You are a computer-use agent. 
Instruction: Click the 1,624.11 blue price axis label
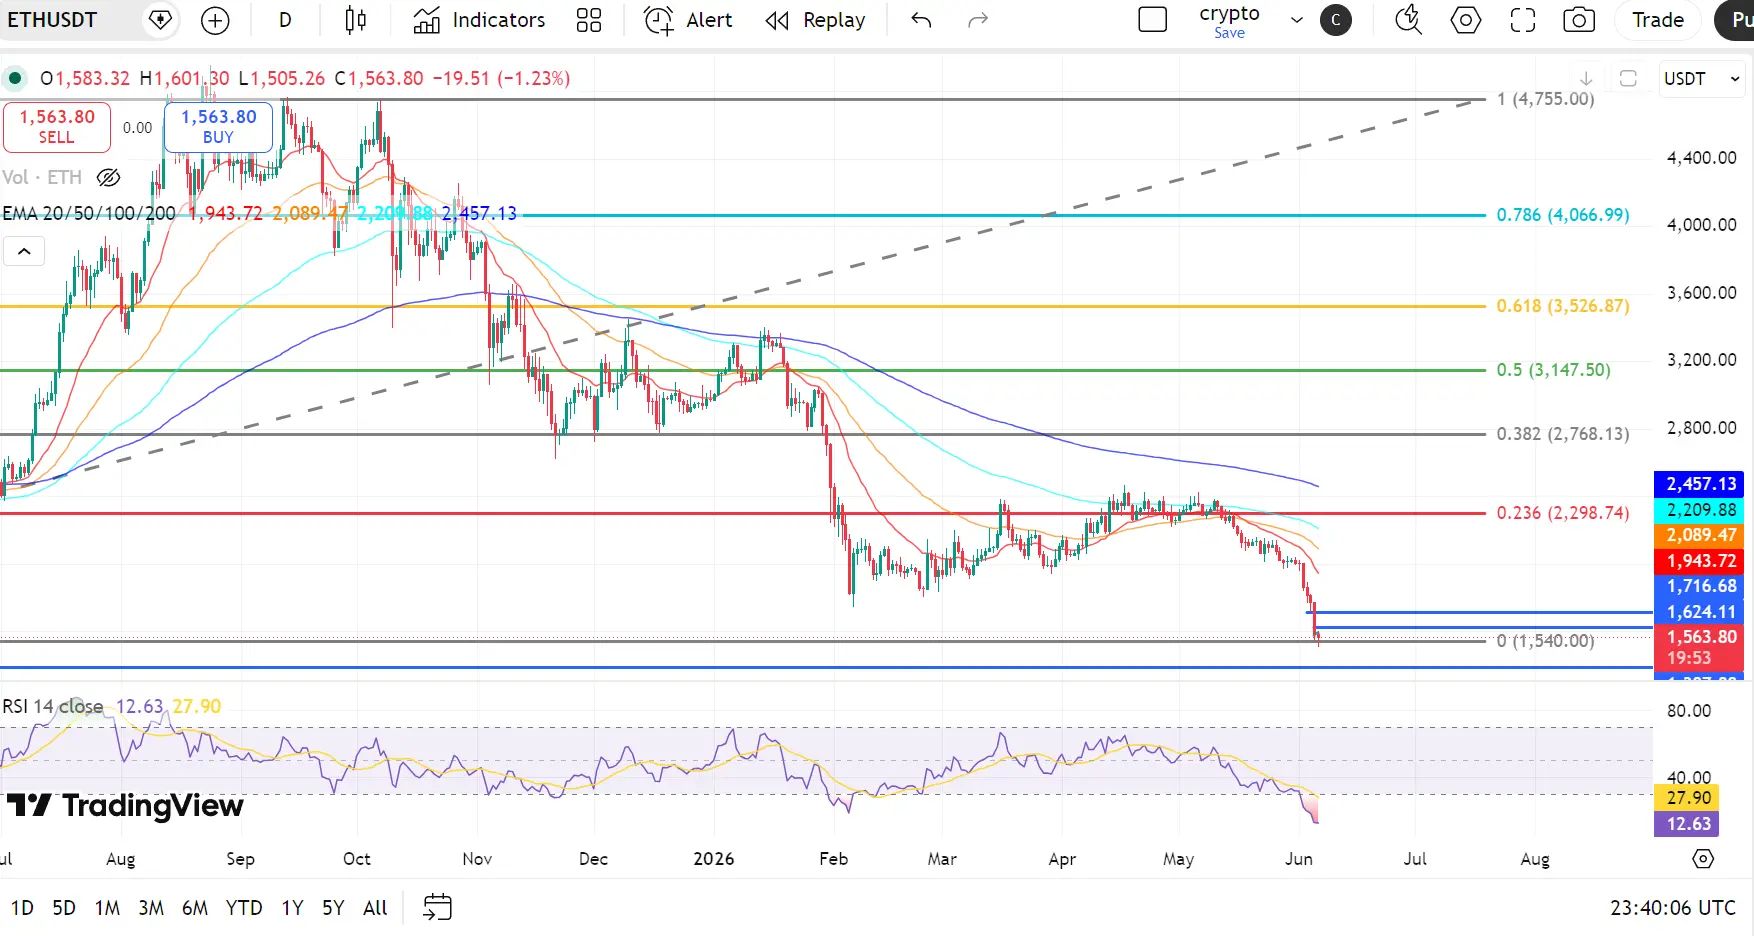coord(1700,612)
